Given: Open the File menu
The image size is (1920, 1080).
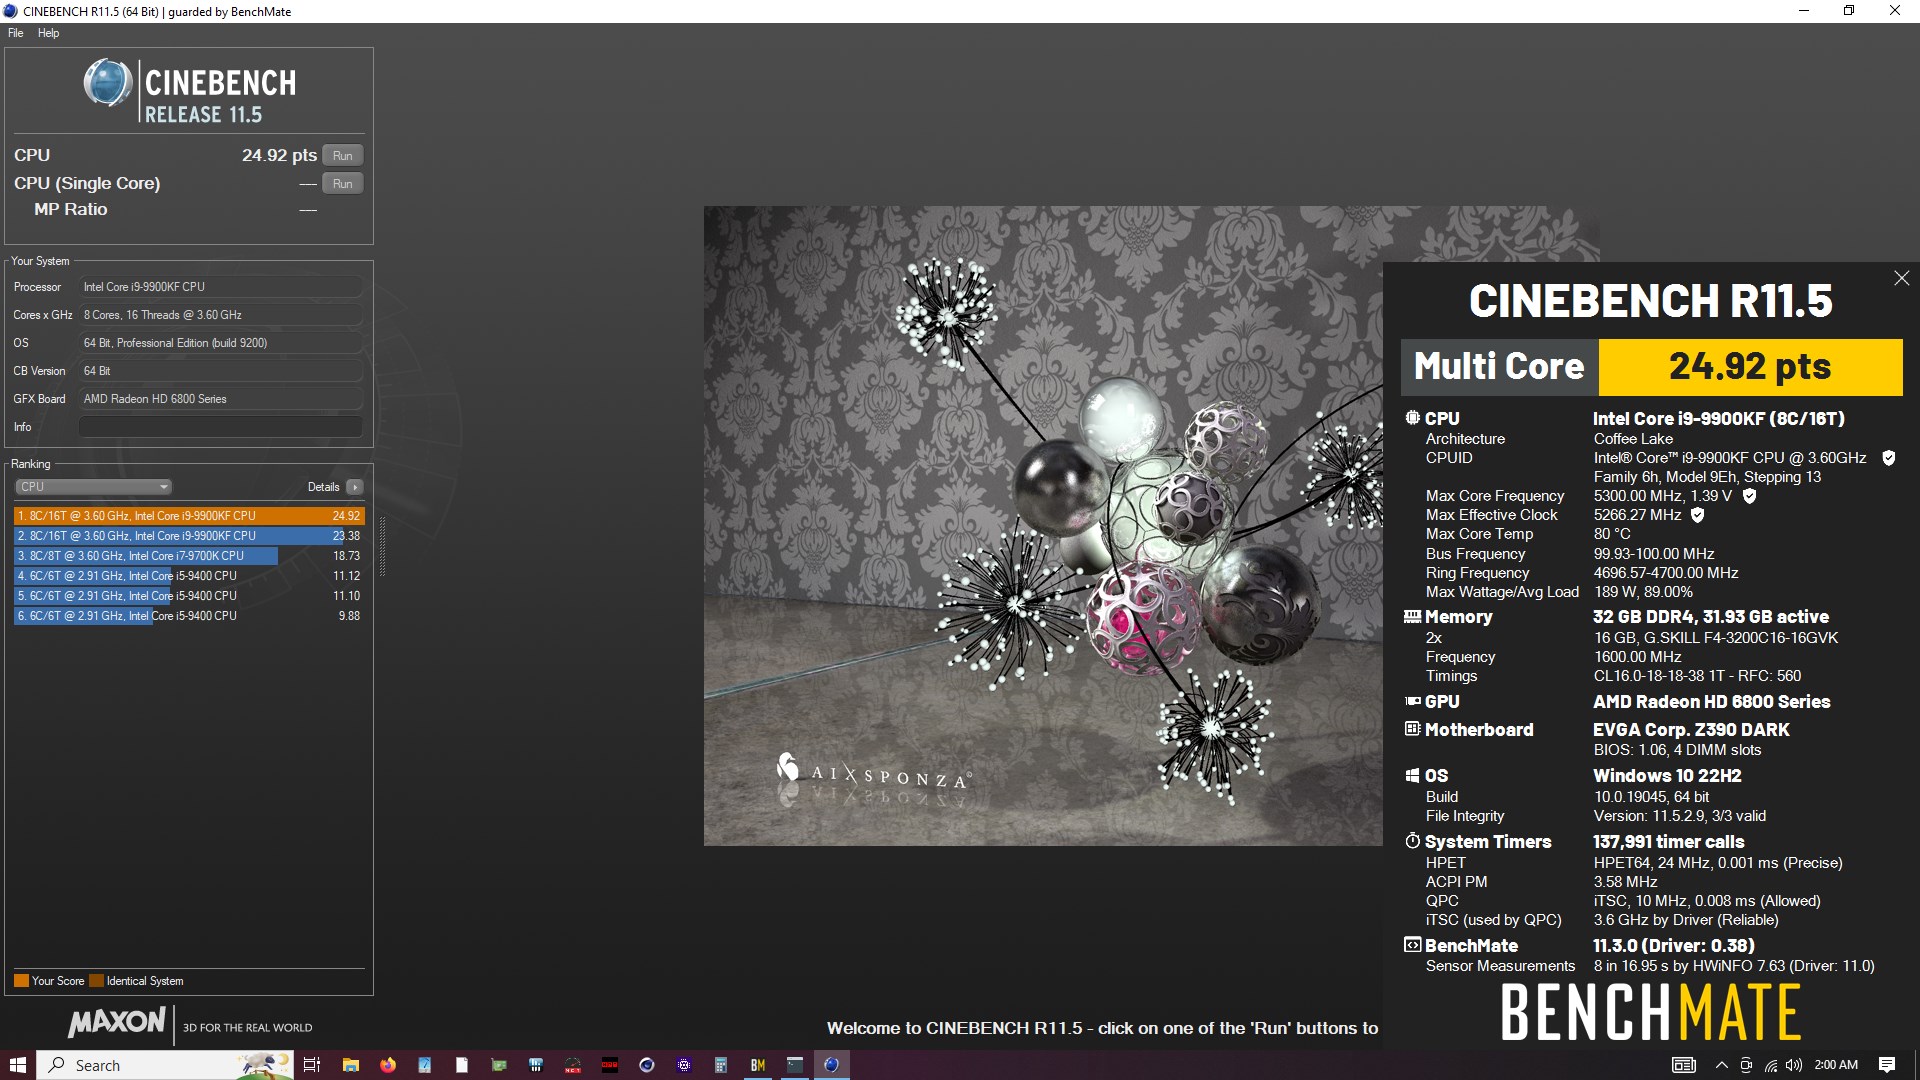Looking at the screenshot, I should click(15, 33).
